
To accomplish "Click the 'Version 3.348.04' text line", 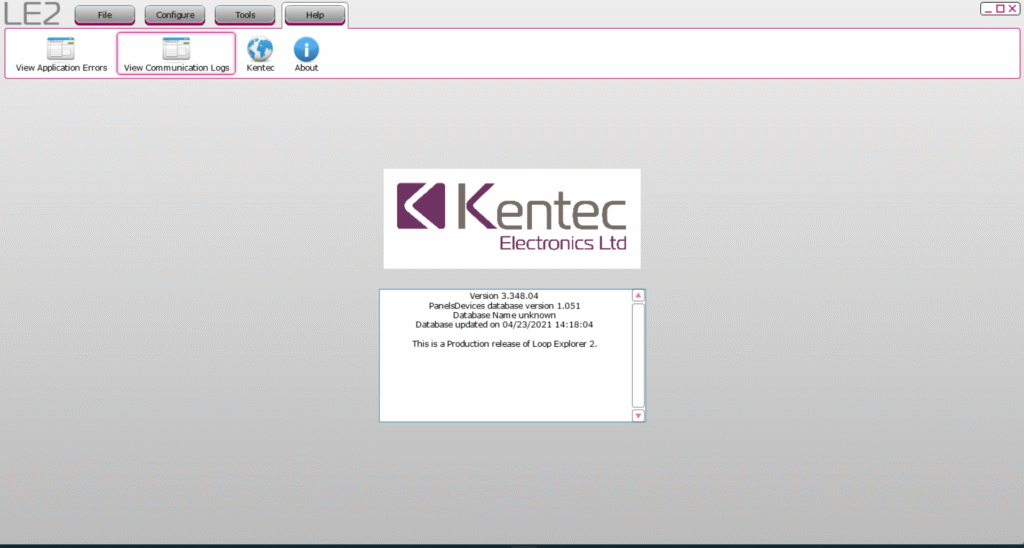I will tap(504, 296).
